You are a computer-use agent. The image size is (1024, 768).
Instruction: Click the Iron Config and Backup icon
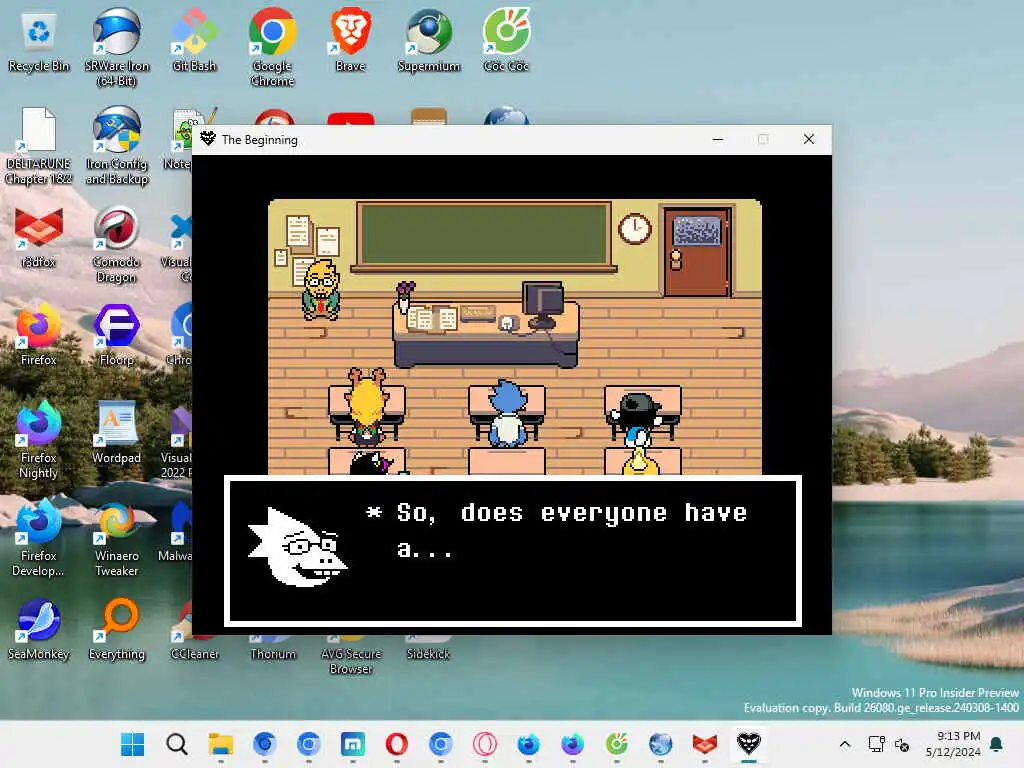[117, 146]
